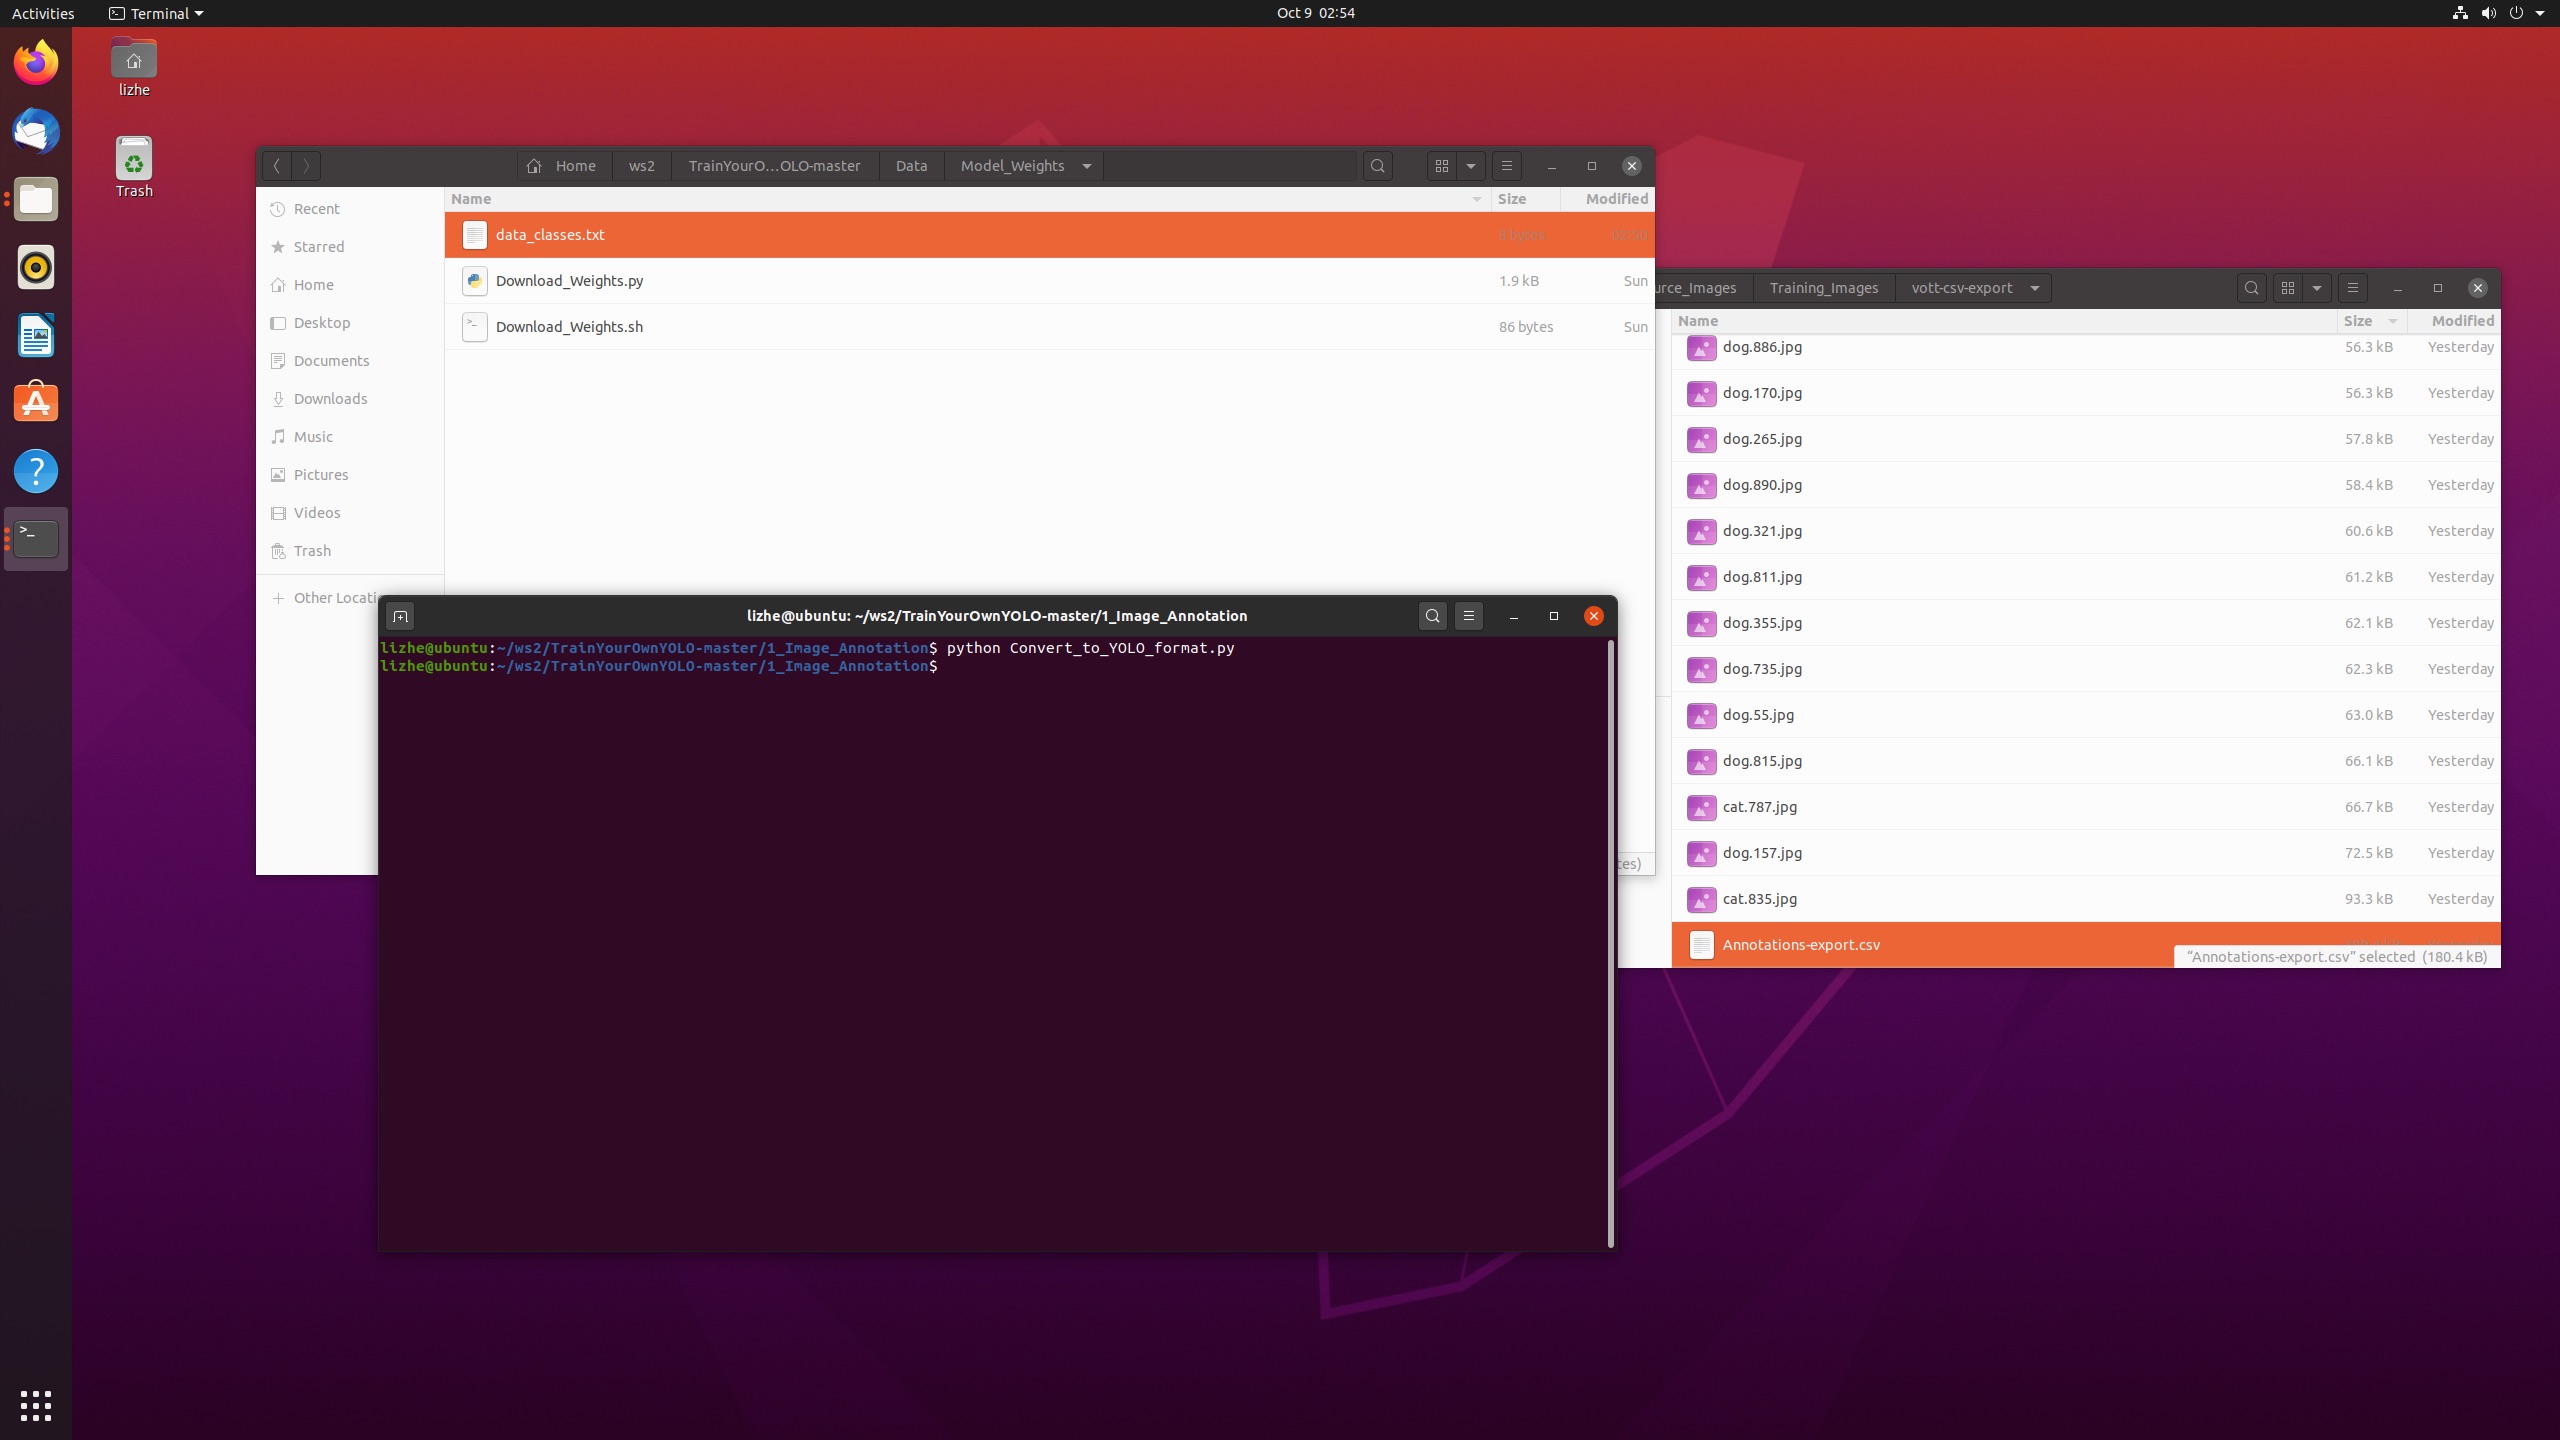Open Rhythmbox music player in dock
The height and width of the screenshot is (1440, 2560).
36,267
